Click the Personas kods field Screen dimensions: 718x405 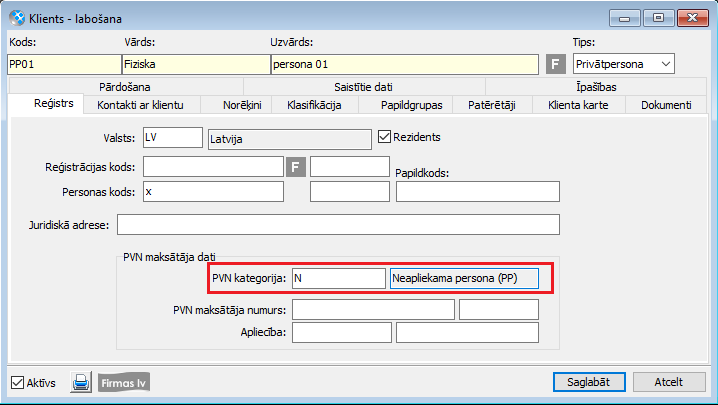[x=213, y=192]
